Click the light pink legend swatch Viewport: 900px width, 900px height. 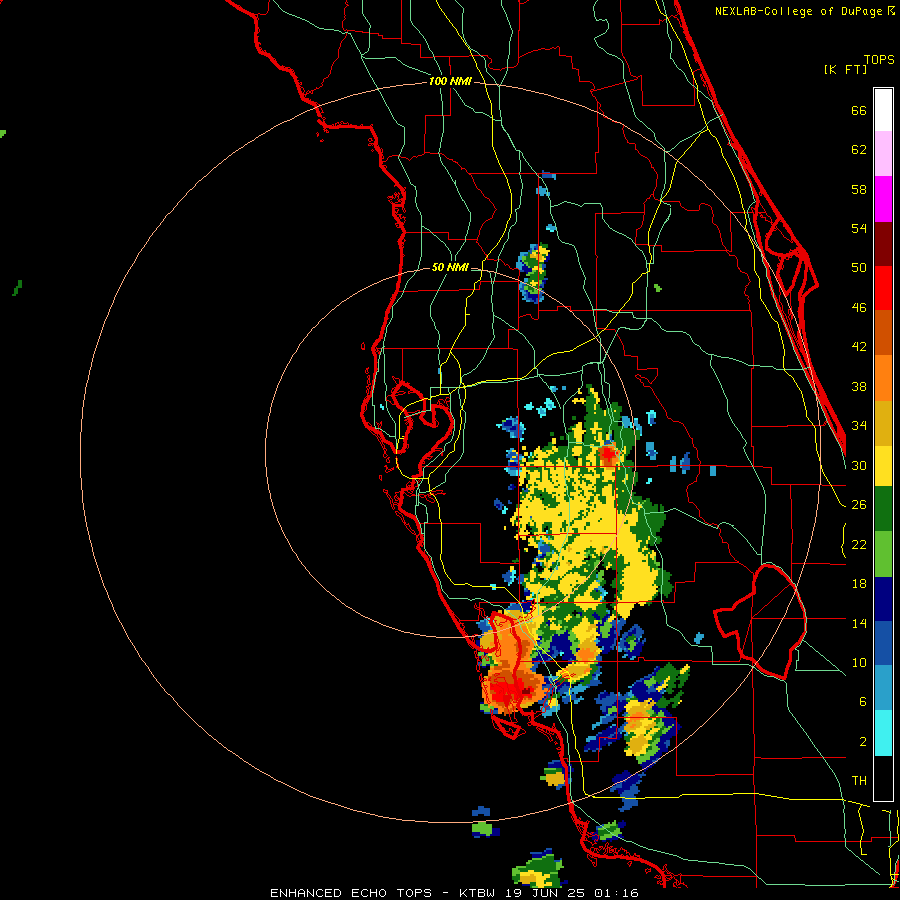(x=883, y=154)
